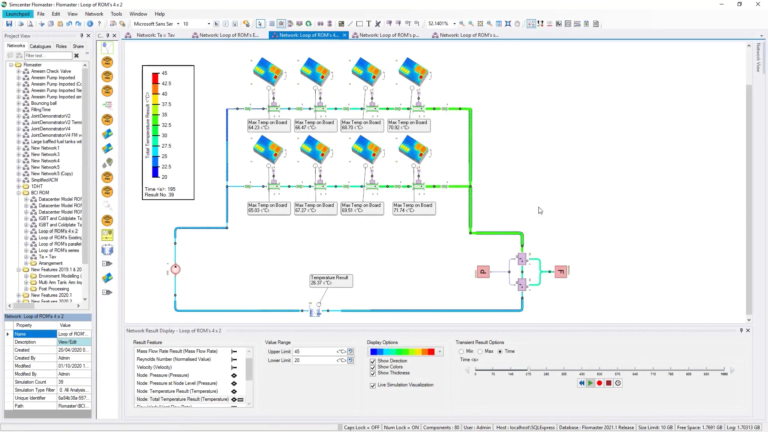Click the pump component on the network
The image size is (768, 432).
tap(175, 269)
